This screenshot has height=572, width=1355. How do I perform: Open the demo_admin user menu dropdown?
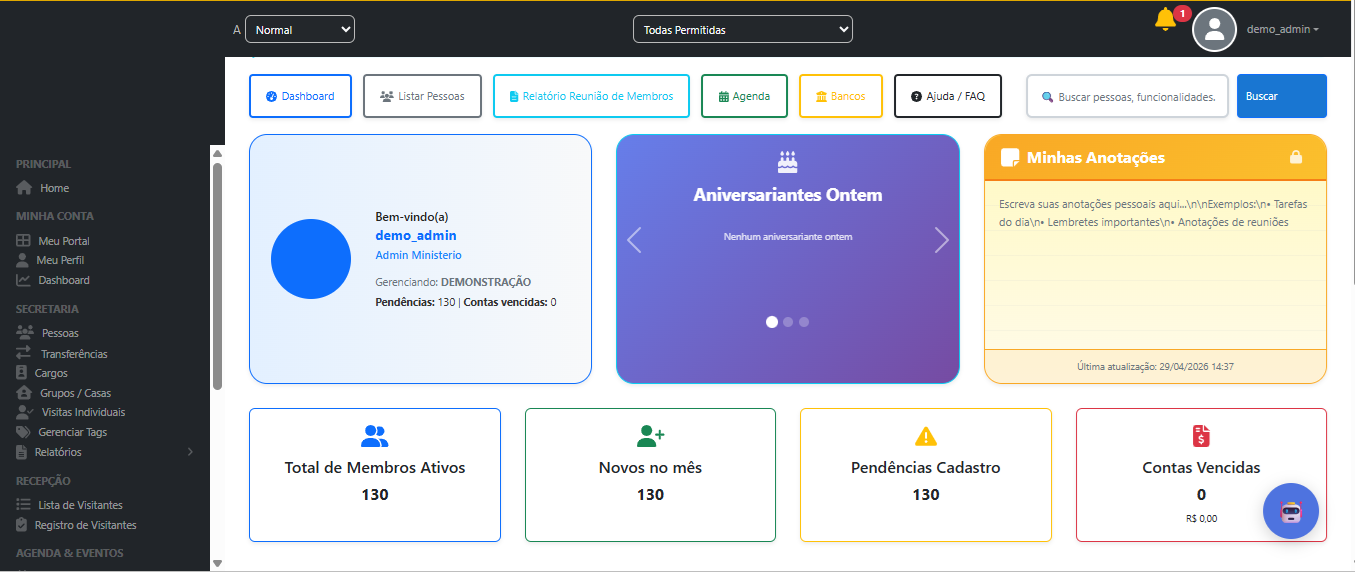click(x=1283, y=30)
